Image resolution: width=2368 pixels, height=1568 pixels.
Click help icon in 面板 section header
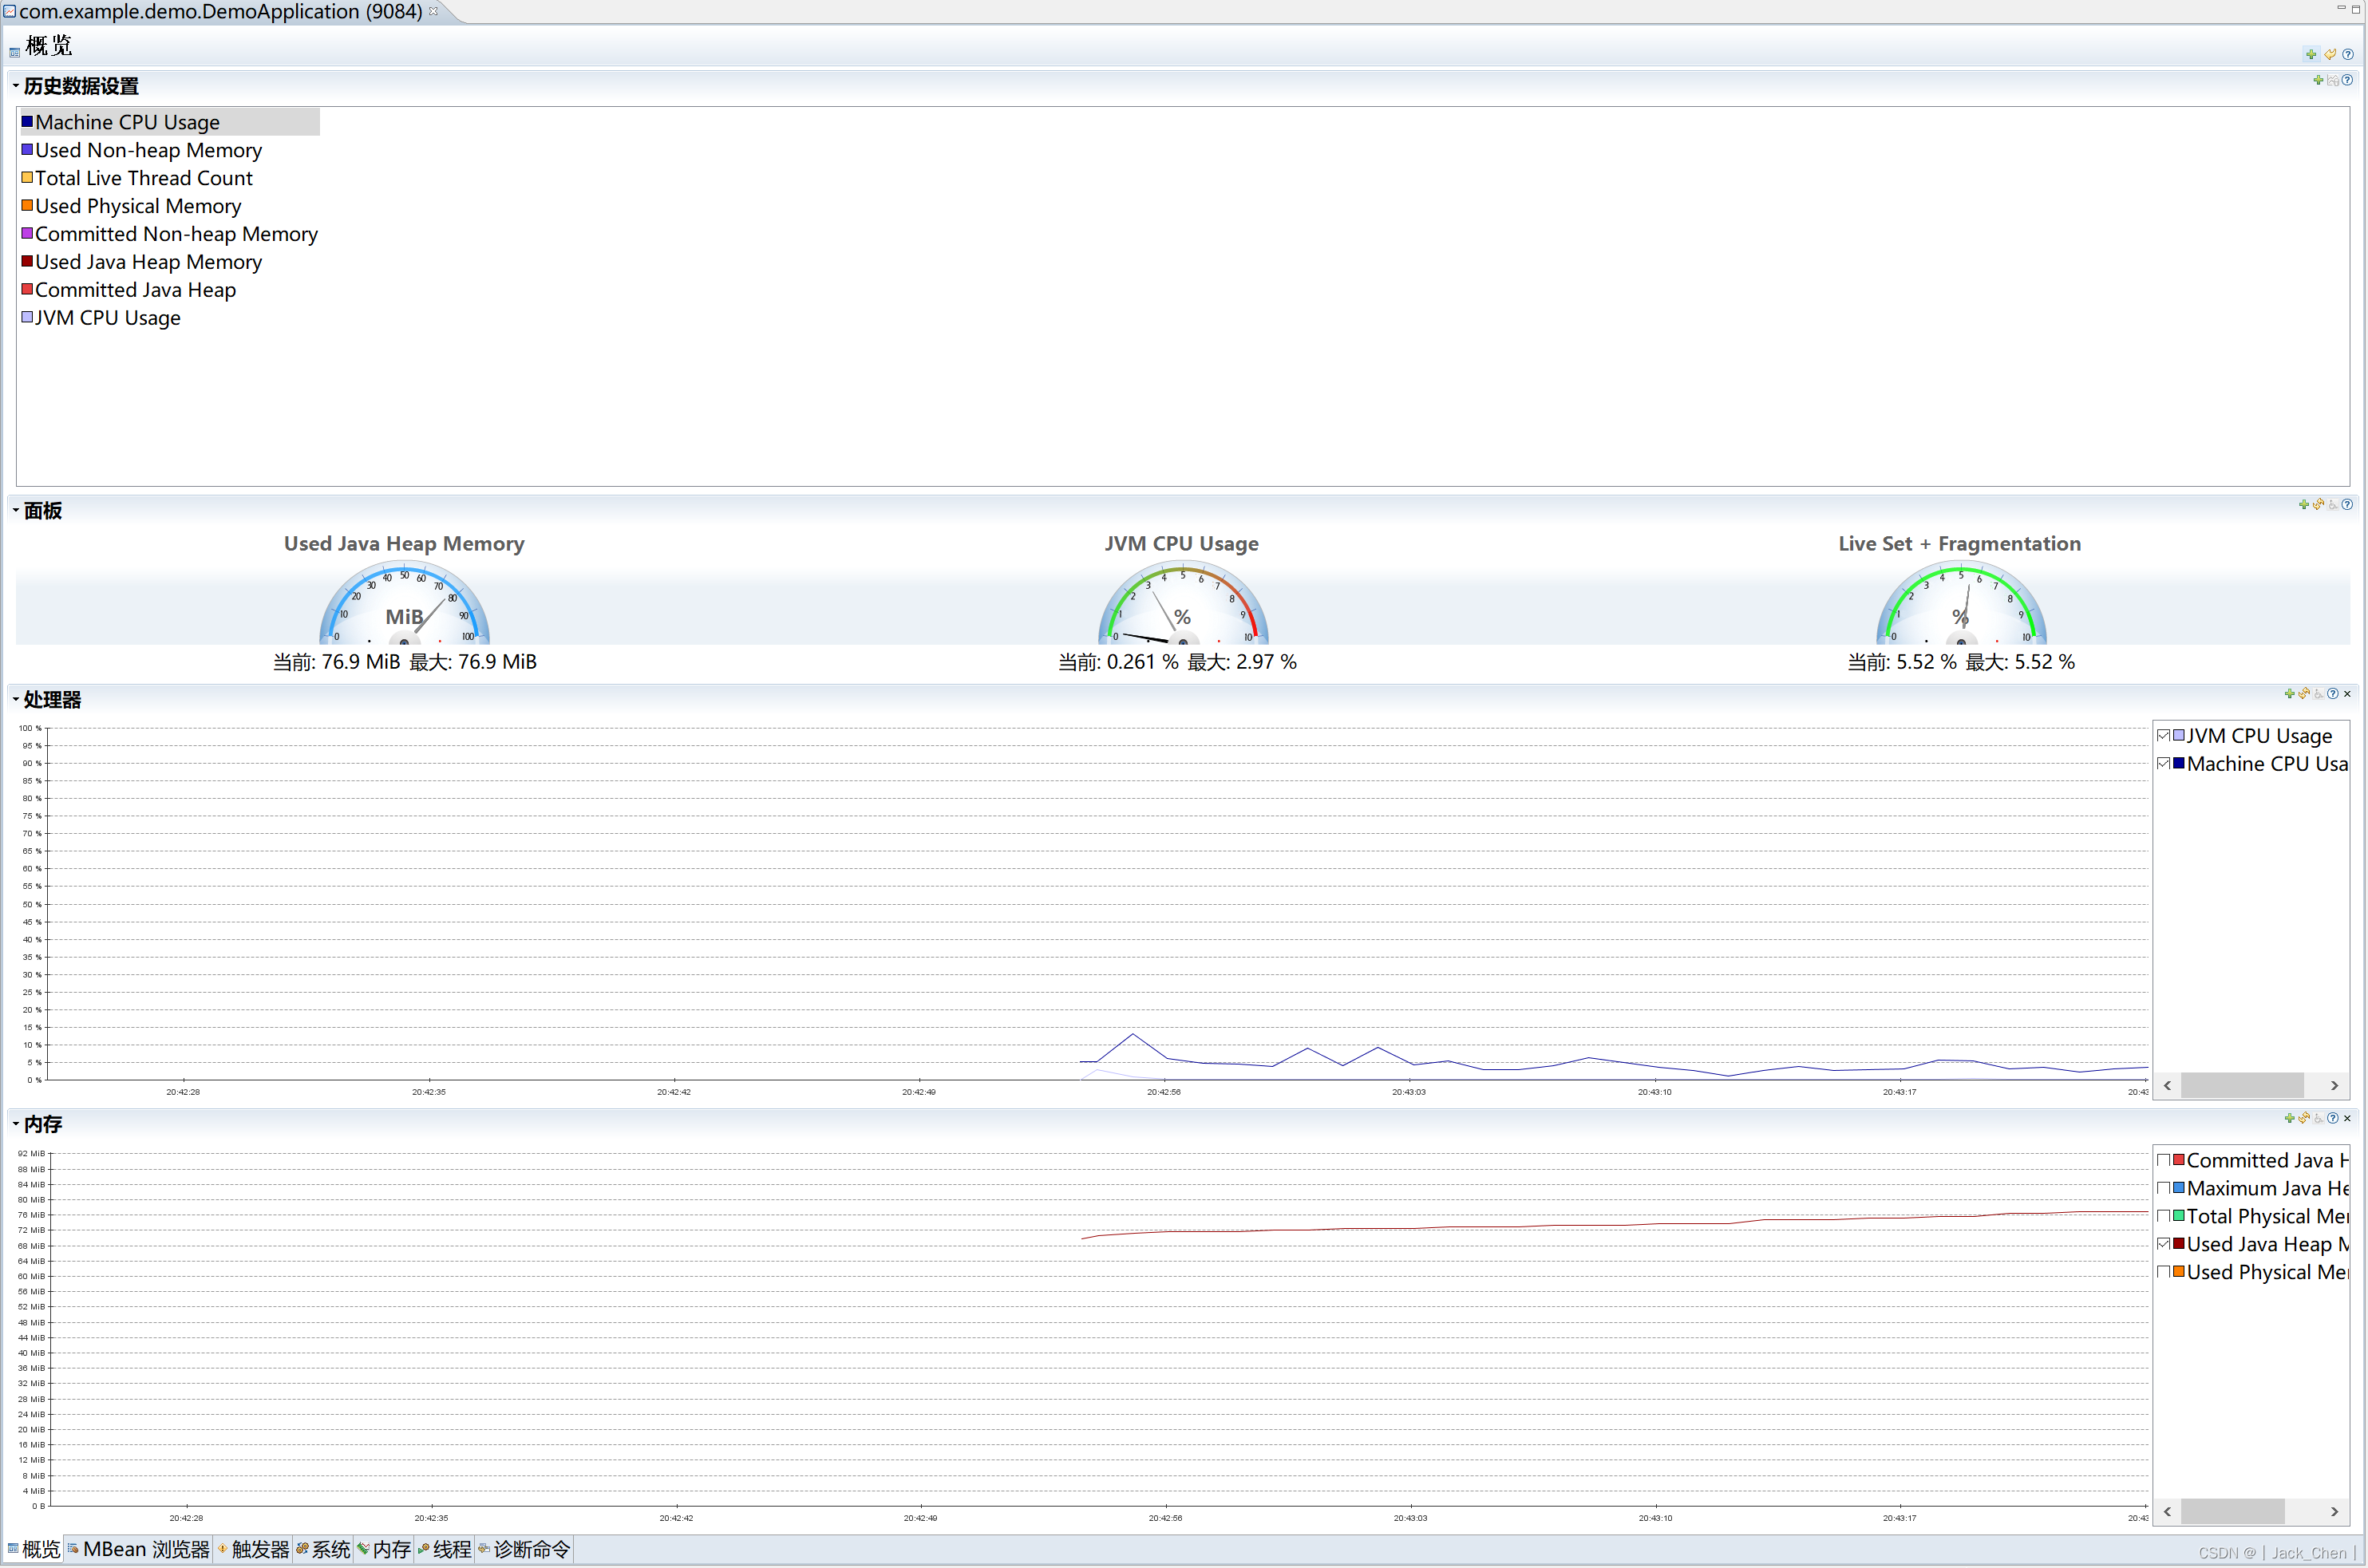(2347, 505)
